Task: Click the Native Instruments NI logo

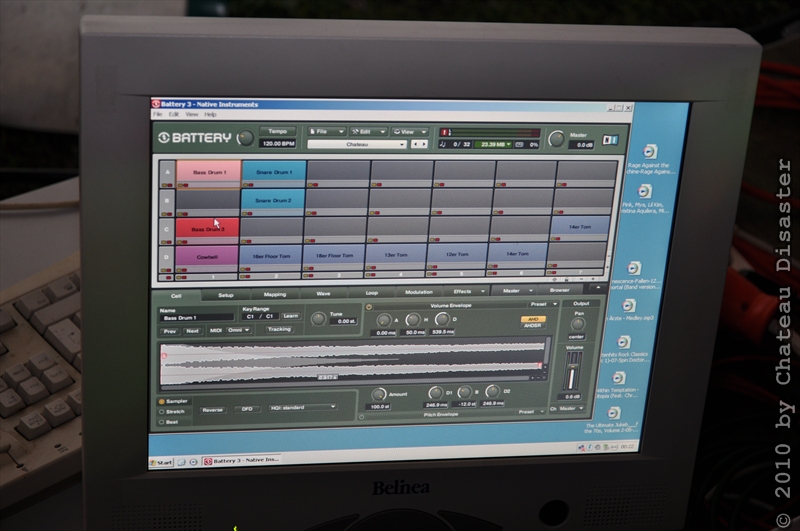Action: [x=610, y=140]
